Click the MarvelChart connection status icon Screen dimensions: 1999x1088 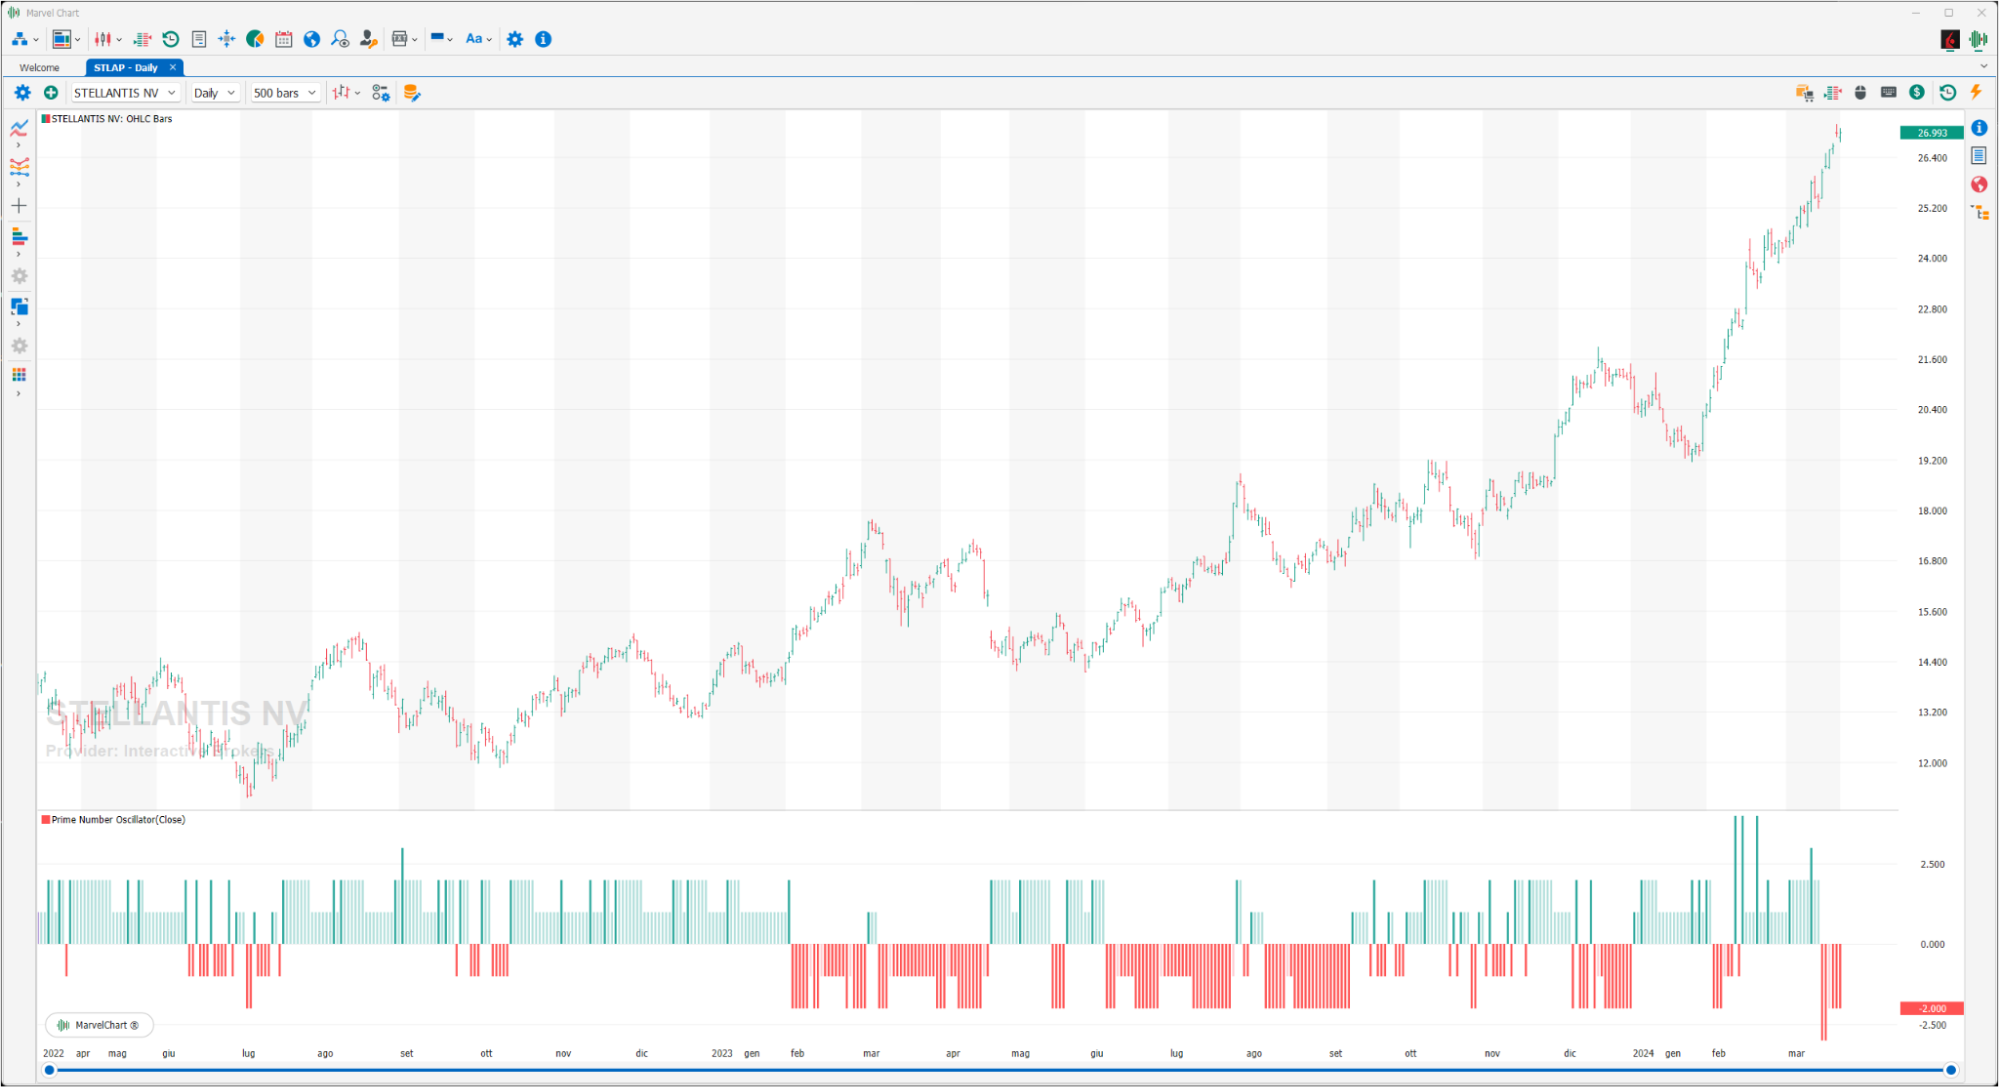1979,39
